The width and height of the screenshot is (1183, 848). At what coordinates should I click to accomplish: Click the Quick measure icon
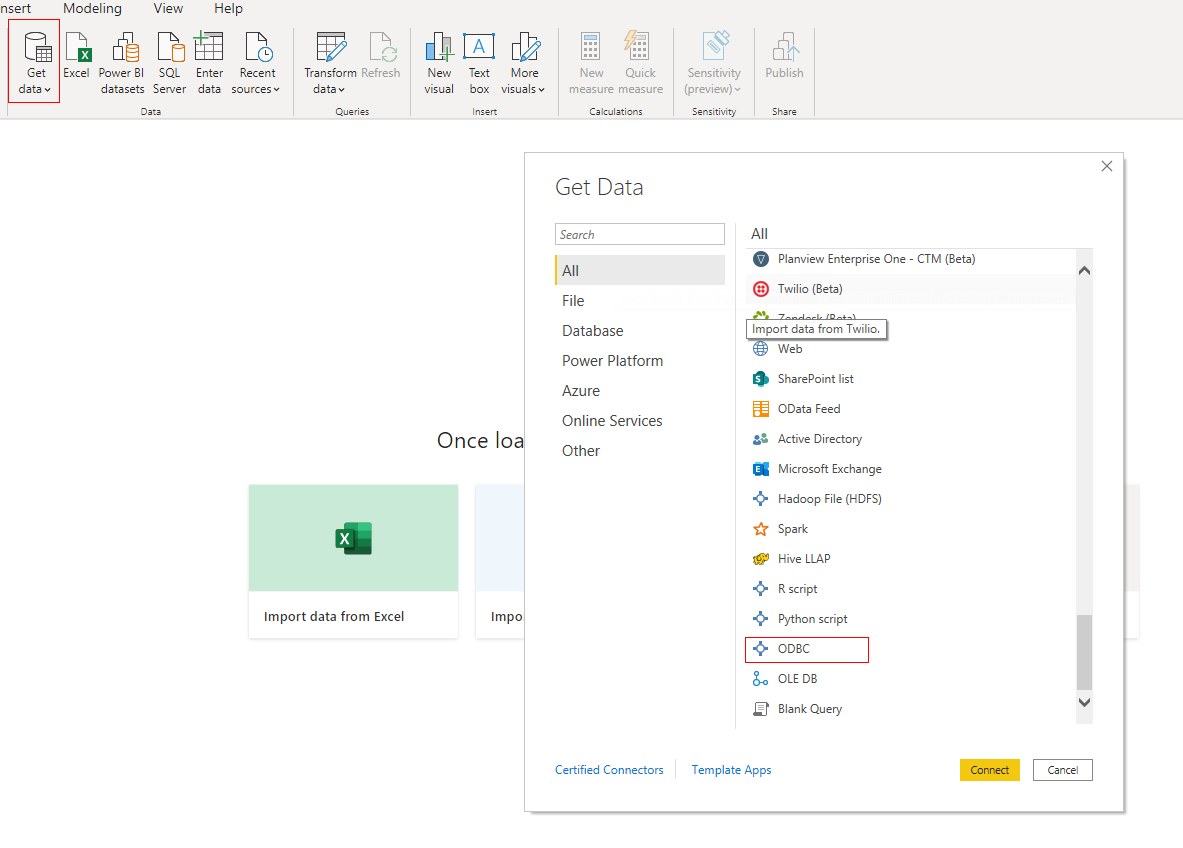(640, 63)
